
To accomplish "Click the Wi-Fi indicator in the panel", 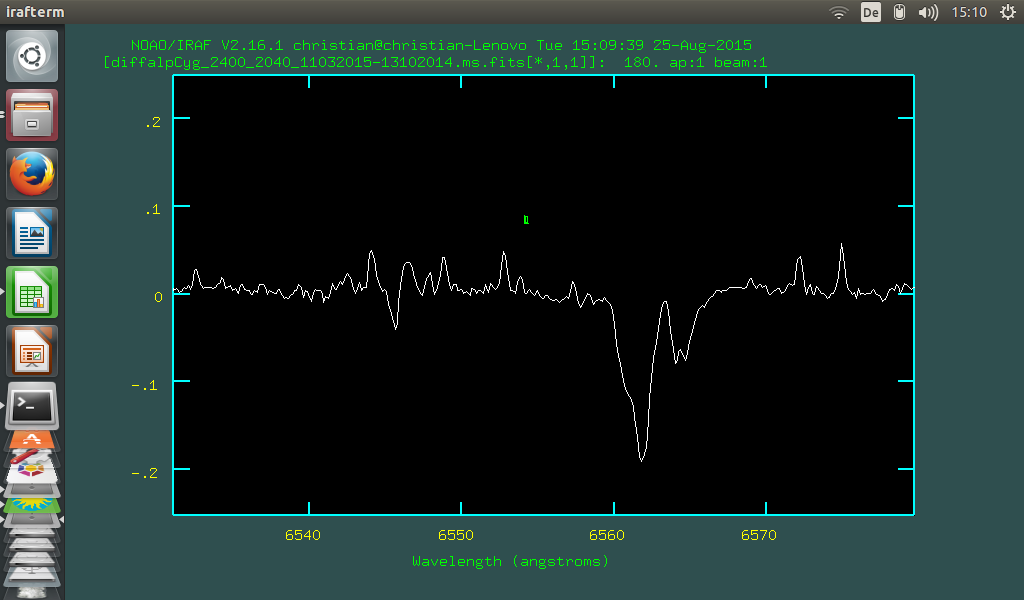I will pyautogui.click(x=838, y=12).
